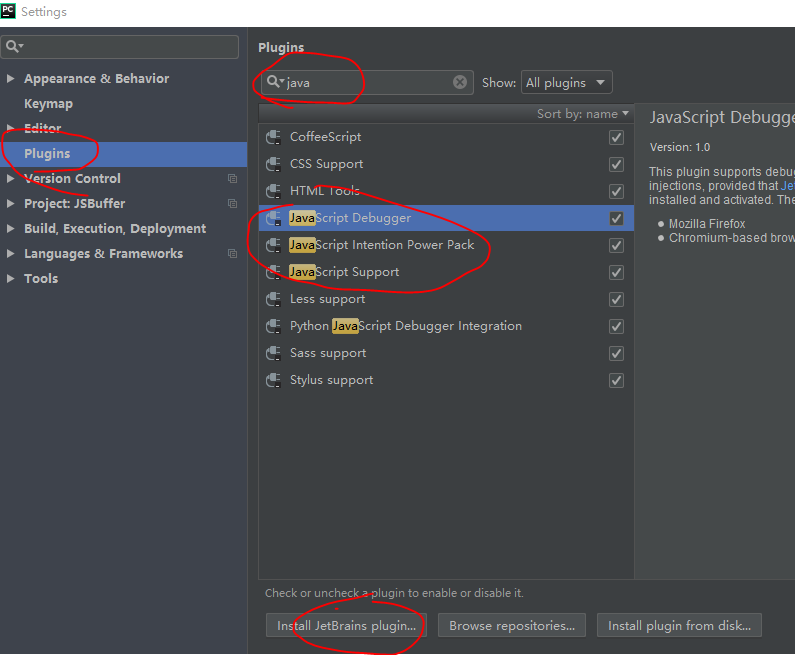Click the Less support plugin icon
795x655 pixels.
[274, 299]
